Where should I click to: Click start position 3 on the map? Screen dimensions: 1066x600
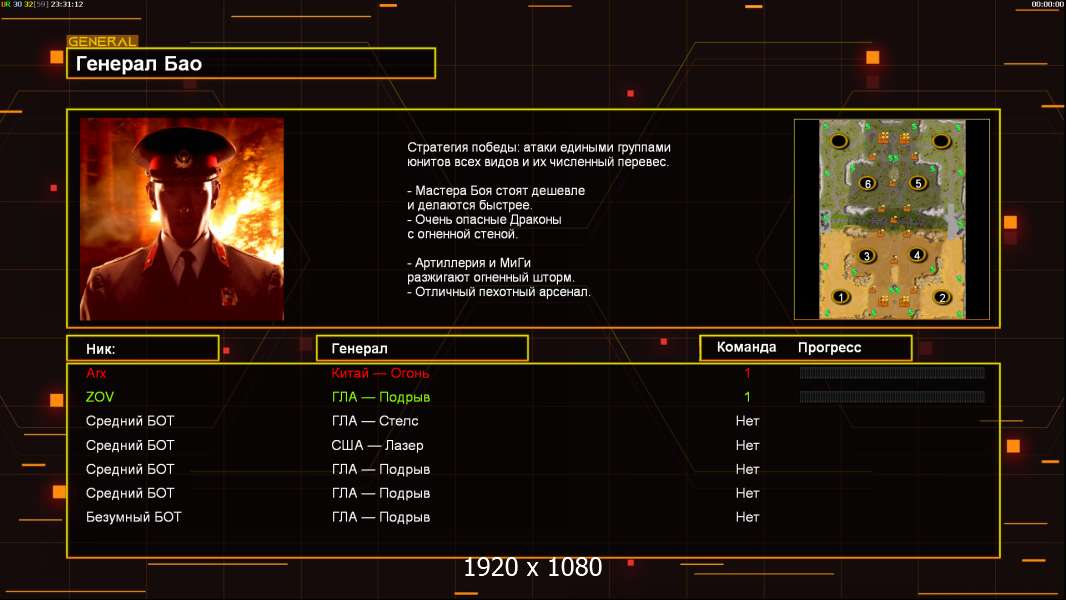point(866,256)
